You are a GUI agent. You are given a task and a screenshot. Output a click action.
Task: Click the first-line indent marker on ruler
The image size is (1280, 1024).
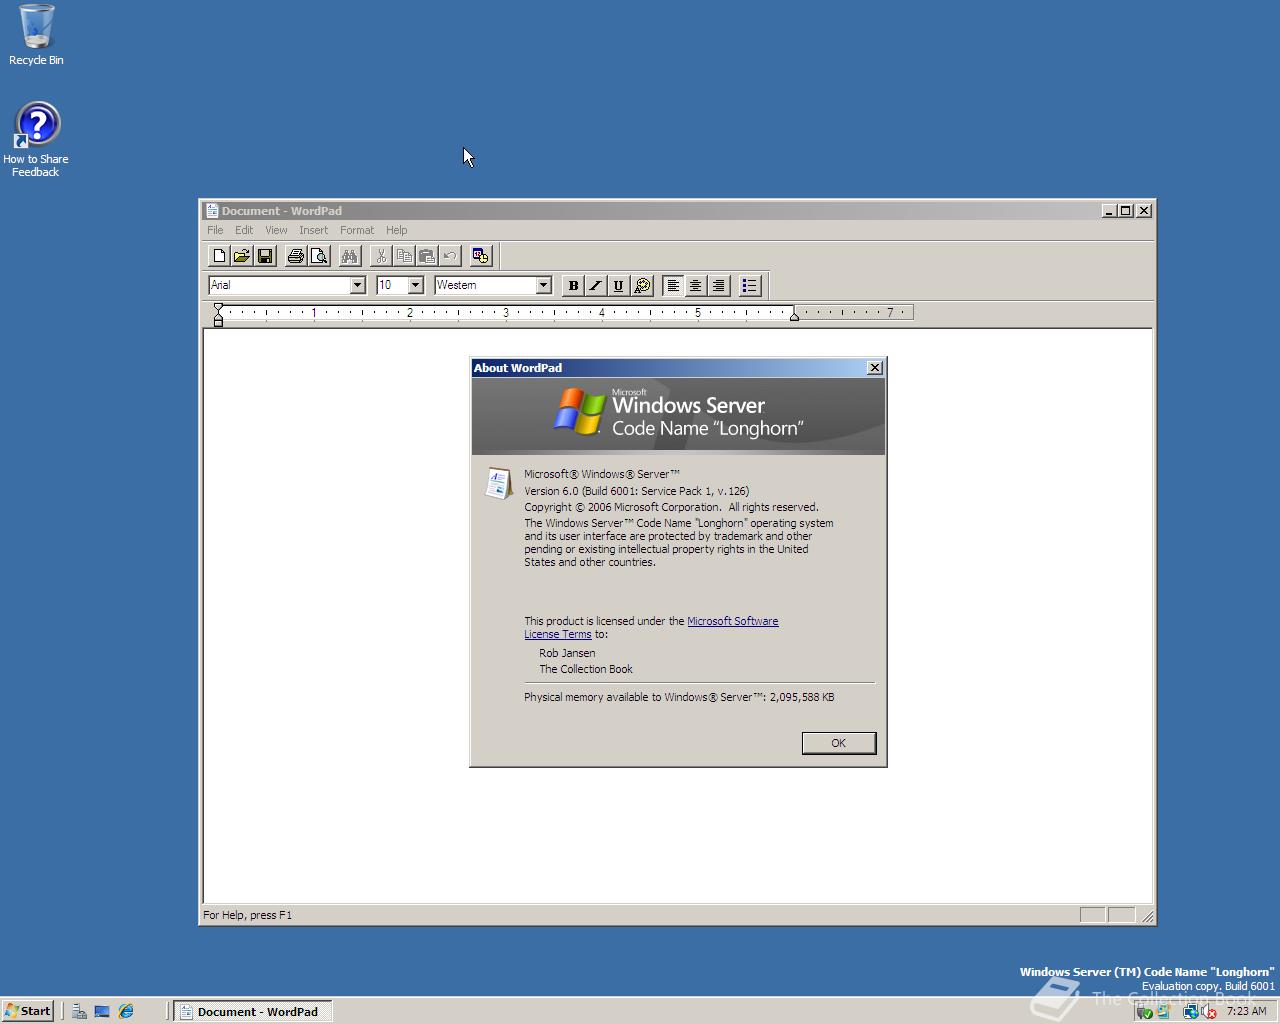point(218,309)
